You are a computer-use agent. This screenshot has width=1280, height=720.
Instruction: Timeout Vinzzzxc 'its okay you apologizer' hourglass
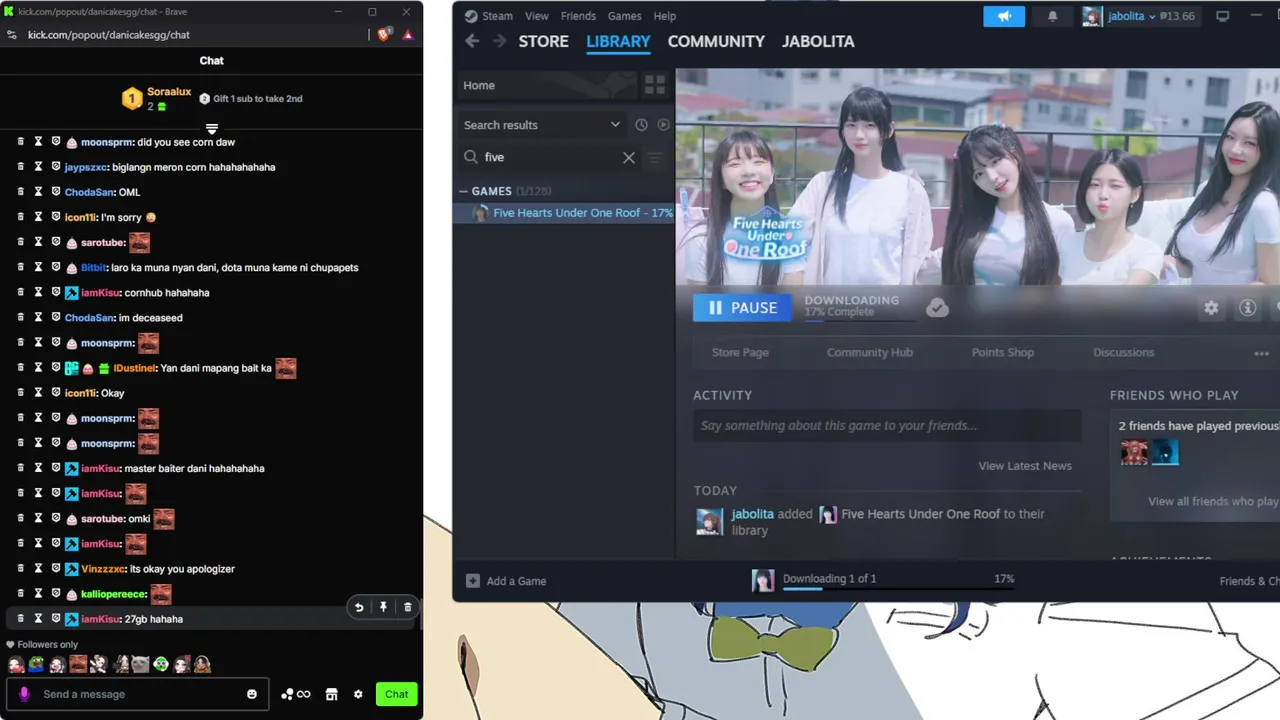(x=38, y=569)
